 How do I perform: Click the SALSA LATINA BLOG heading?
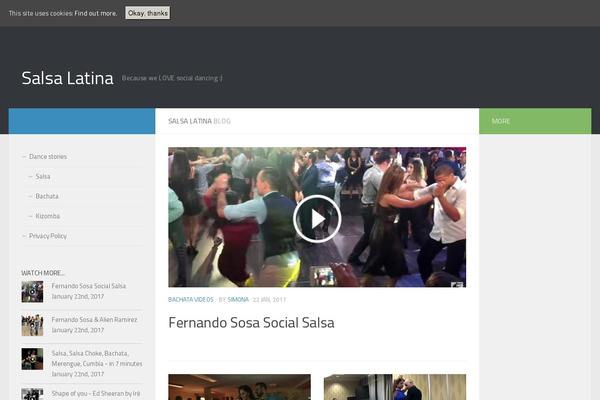[x=199, y=121]
